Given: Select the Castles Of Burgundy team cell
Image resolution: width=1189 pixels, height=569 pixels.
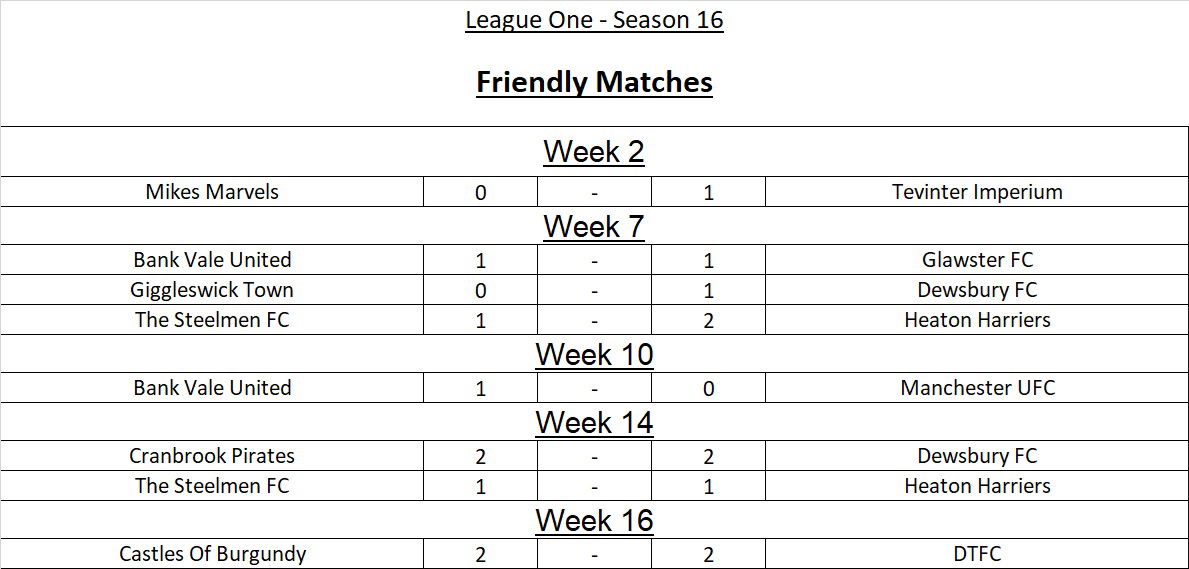Looking at the screenshot, I should pos(212,554).
